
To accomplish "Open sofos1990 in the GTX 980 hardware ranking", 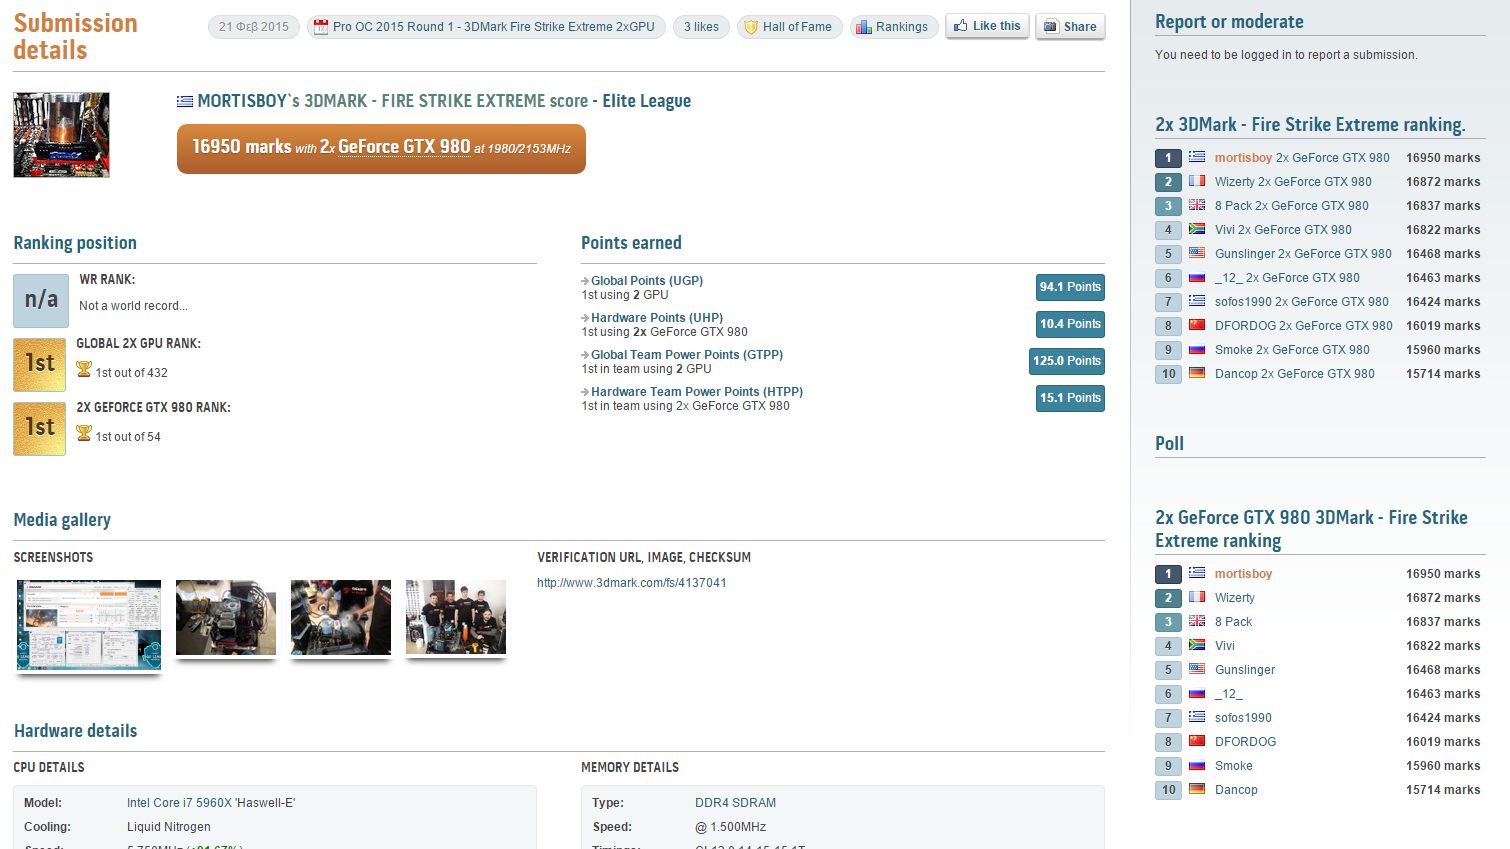I will [x=1243, y=718].
